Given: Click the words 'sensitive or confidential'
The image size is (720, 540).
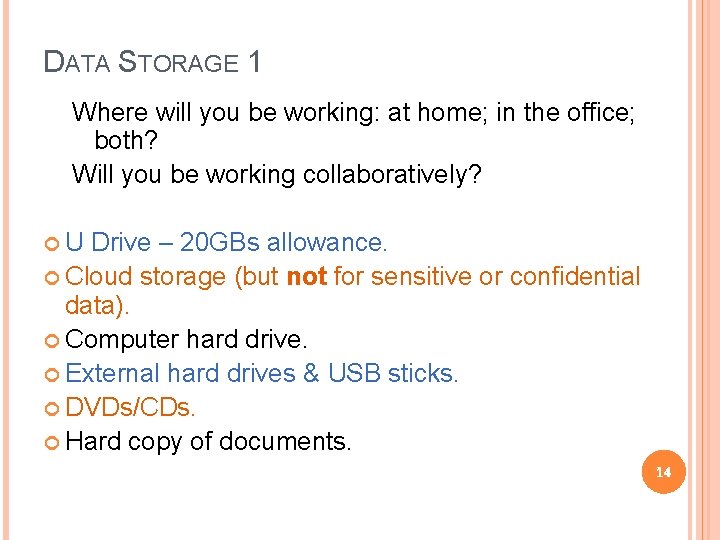Looking at the screenshot, I should (506, 276).
